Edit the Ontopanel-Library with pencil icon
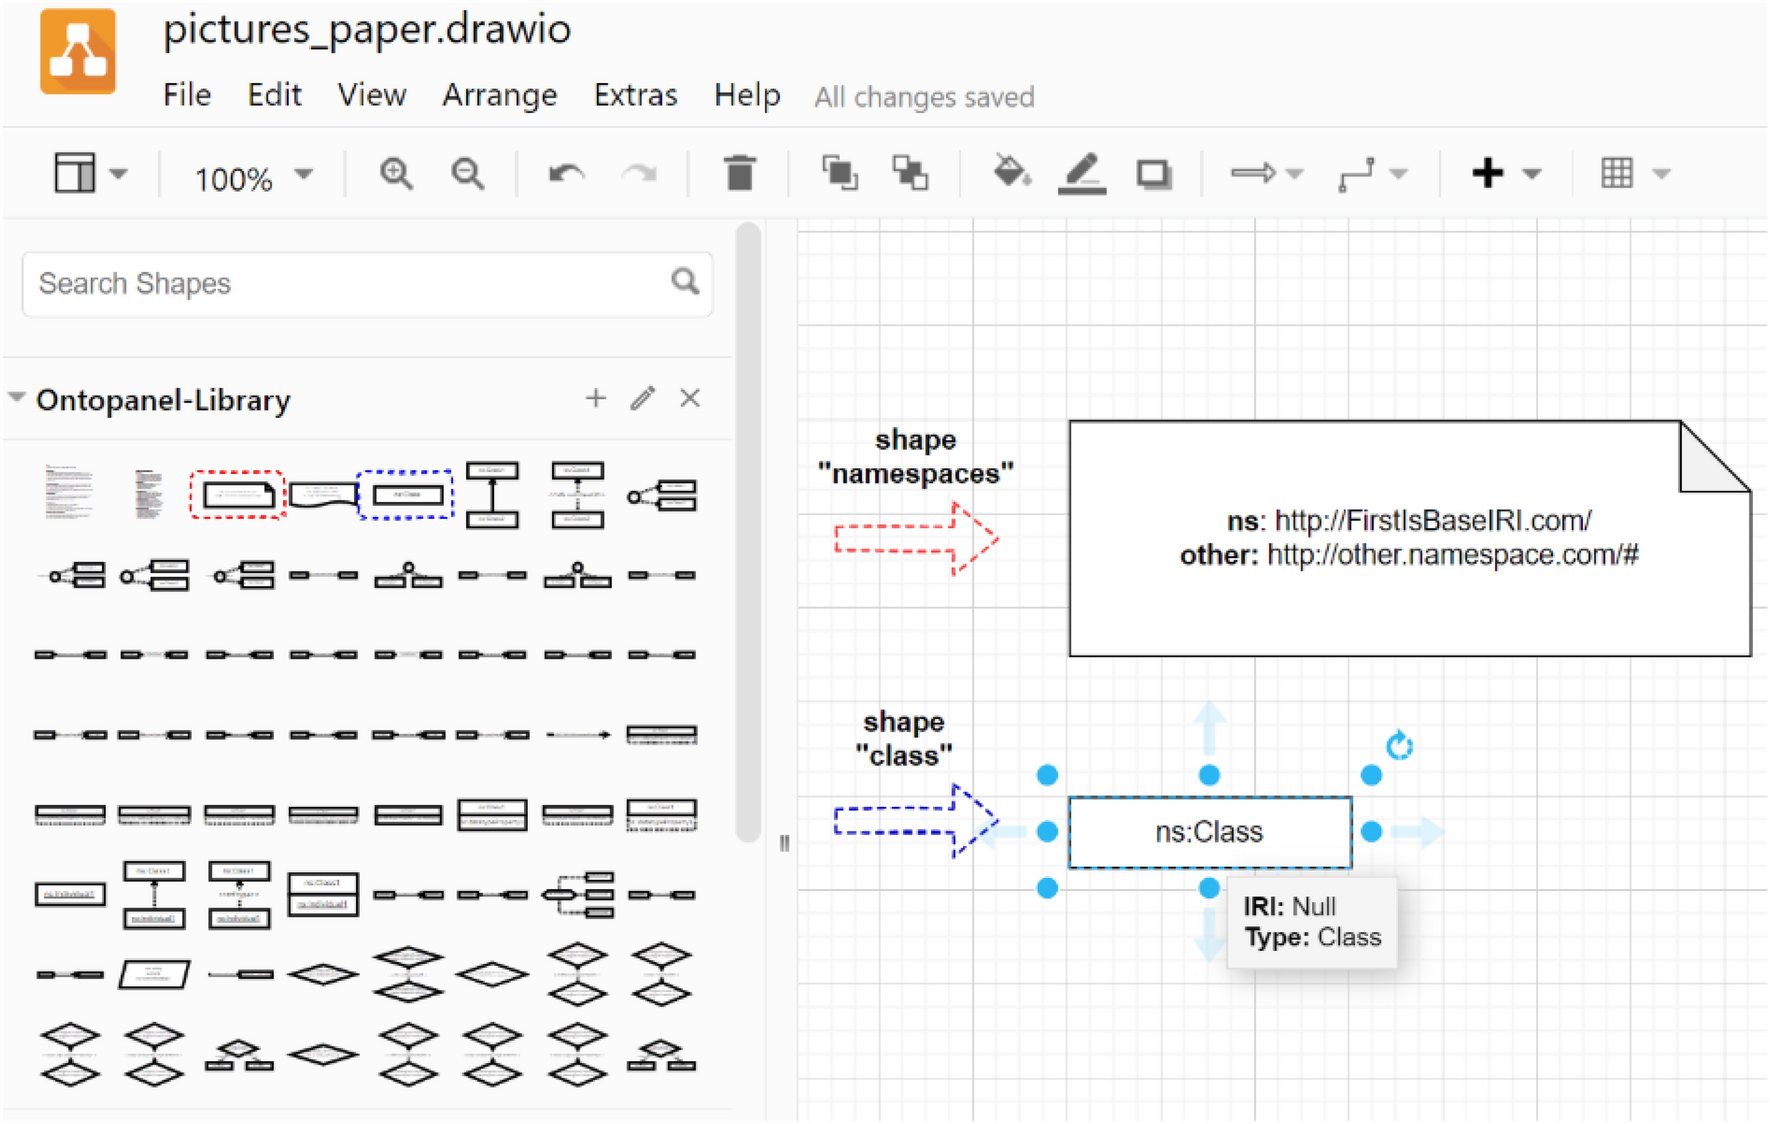This screenshot has width=1770, height=1124. coord(643,399)
